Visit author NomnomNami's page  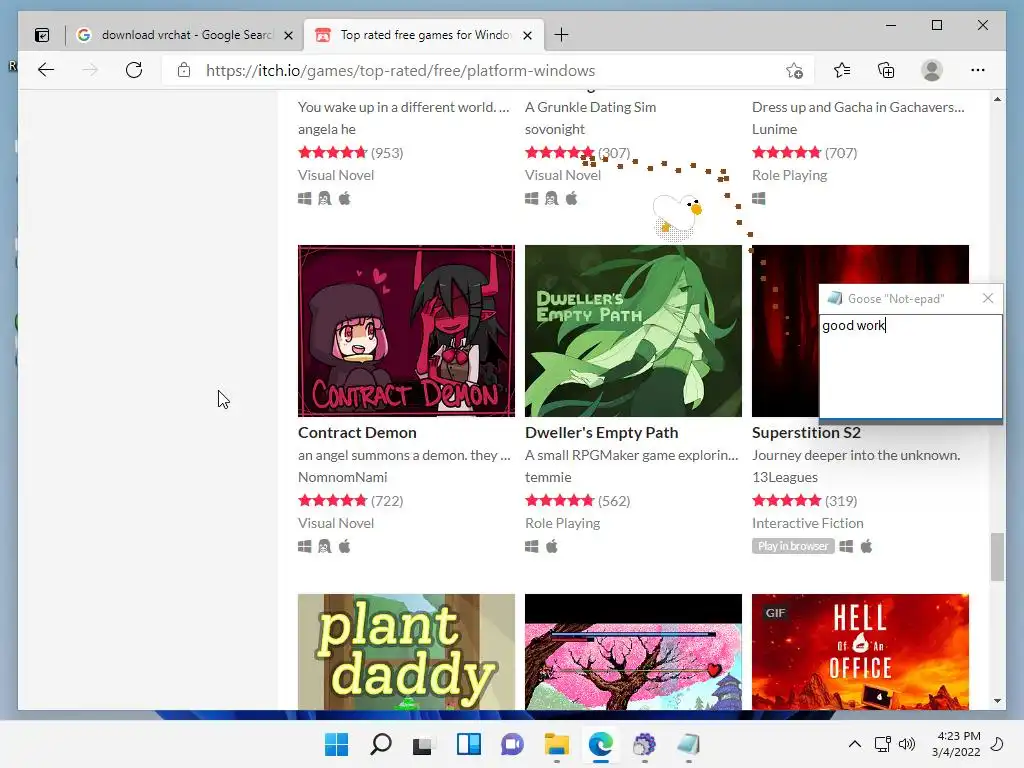[342, 477]
